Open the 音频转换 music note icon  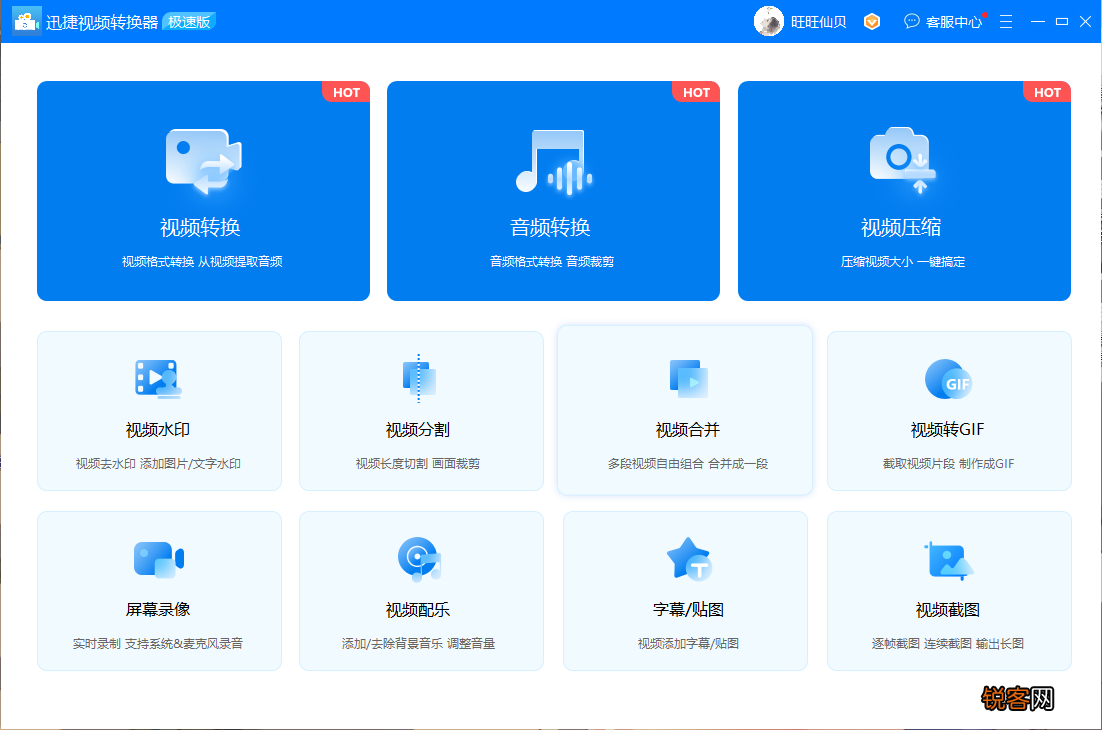[x=553, y=161]
